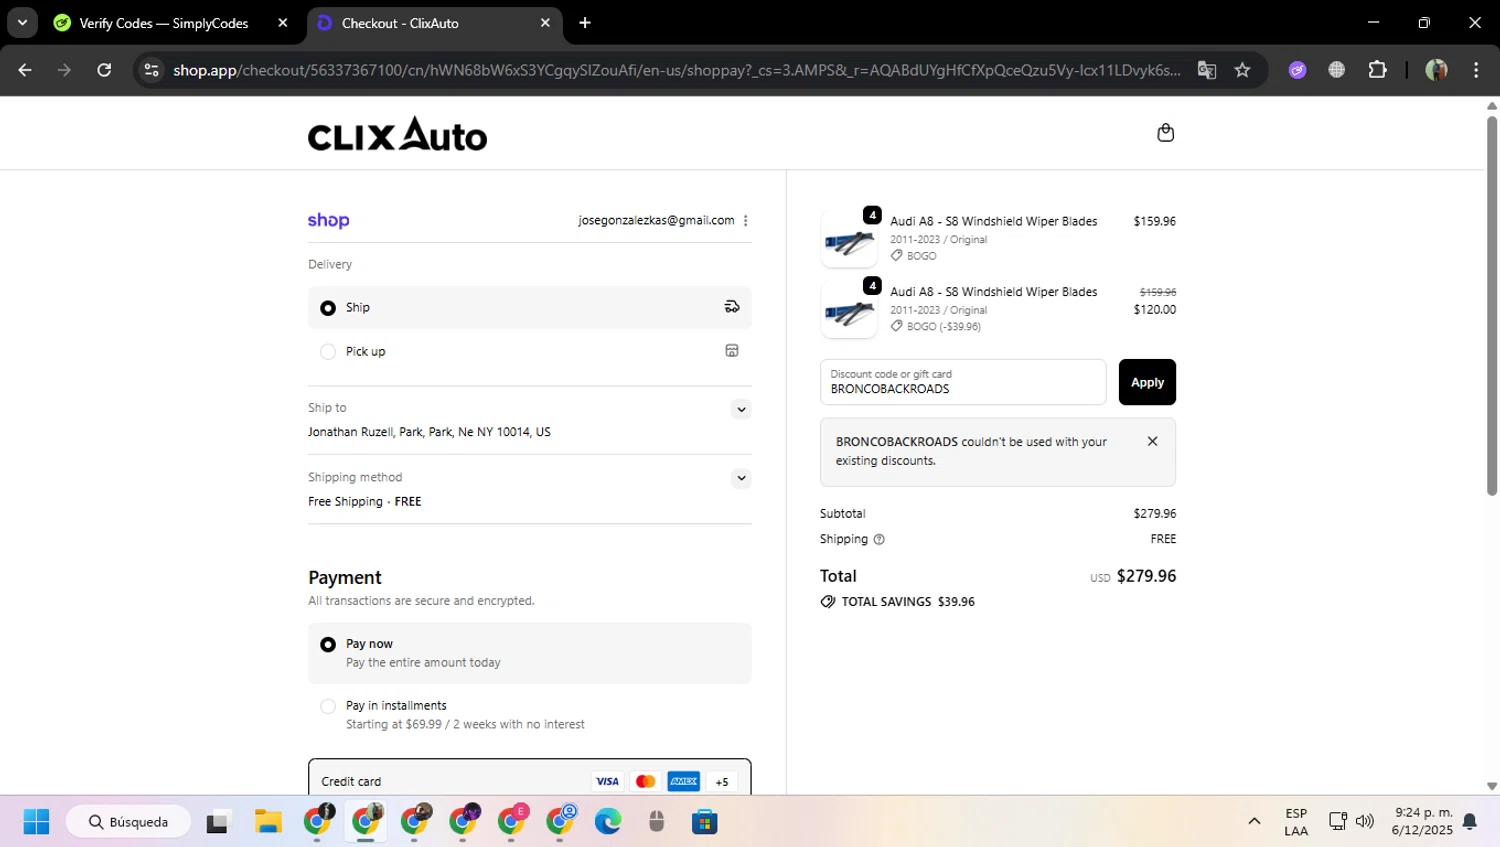Click second discounted Audi A8 wiper thumbnail

click(x=849, y=309)
